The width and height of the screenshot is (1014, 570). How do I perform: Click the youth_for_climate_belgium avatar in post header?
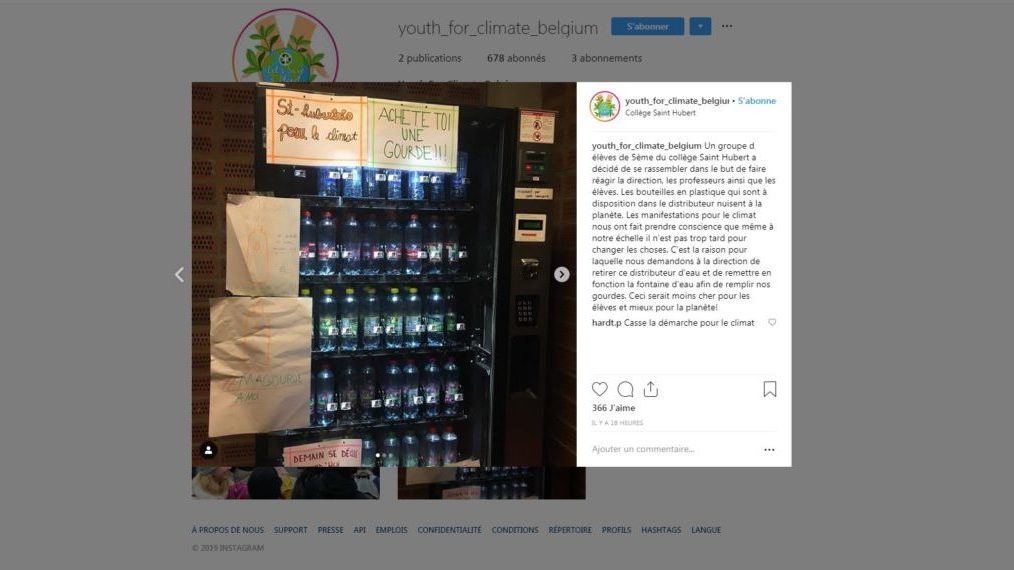tap(605, 106)
